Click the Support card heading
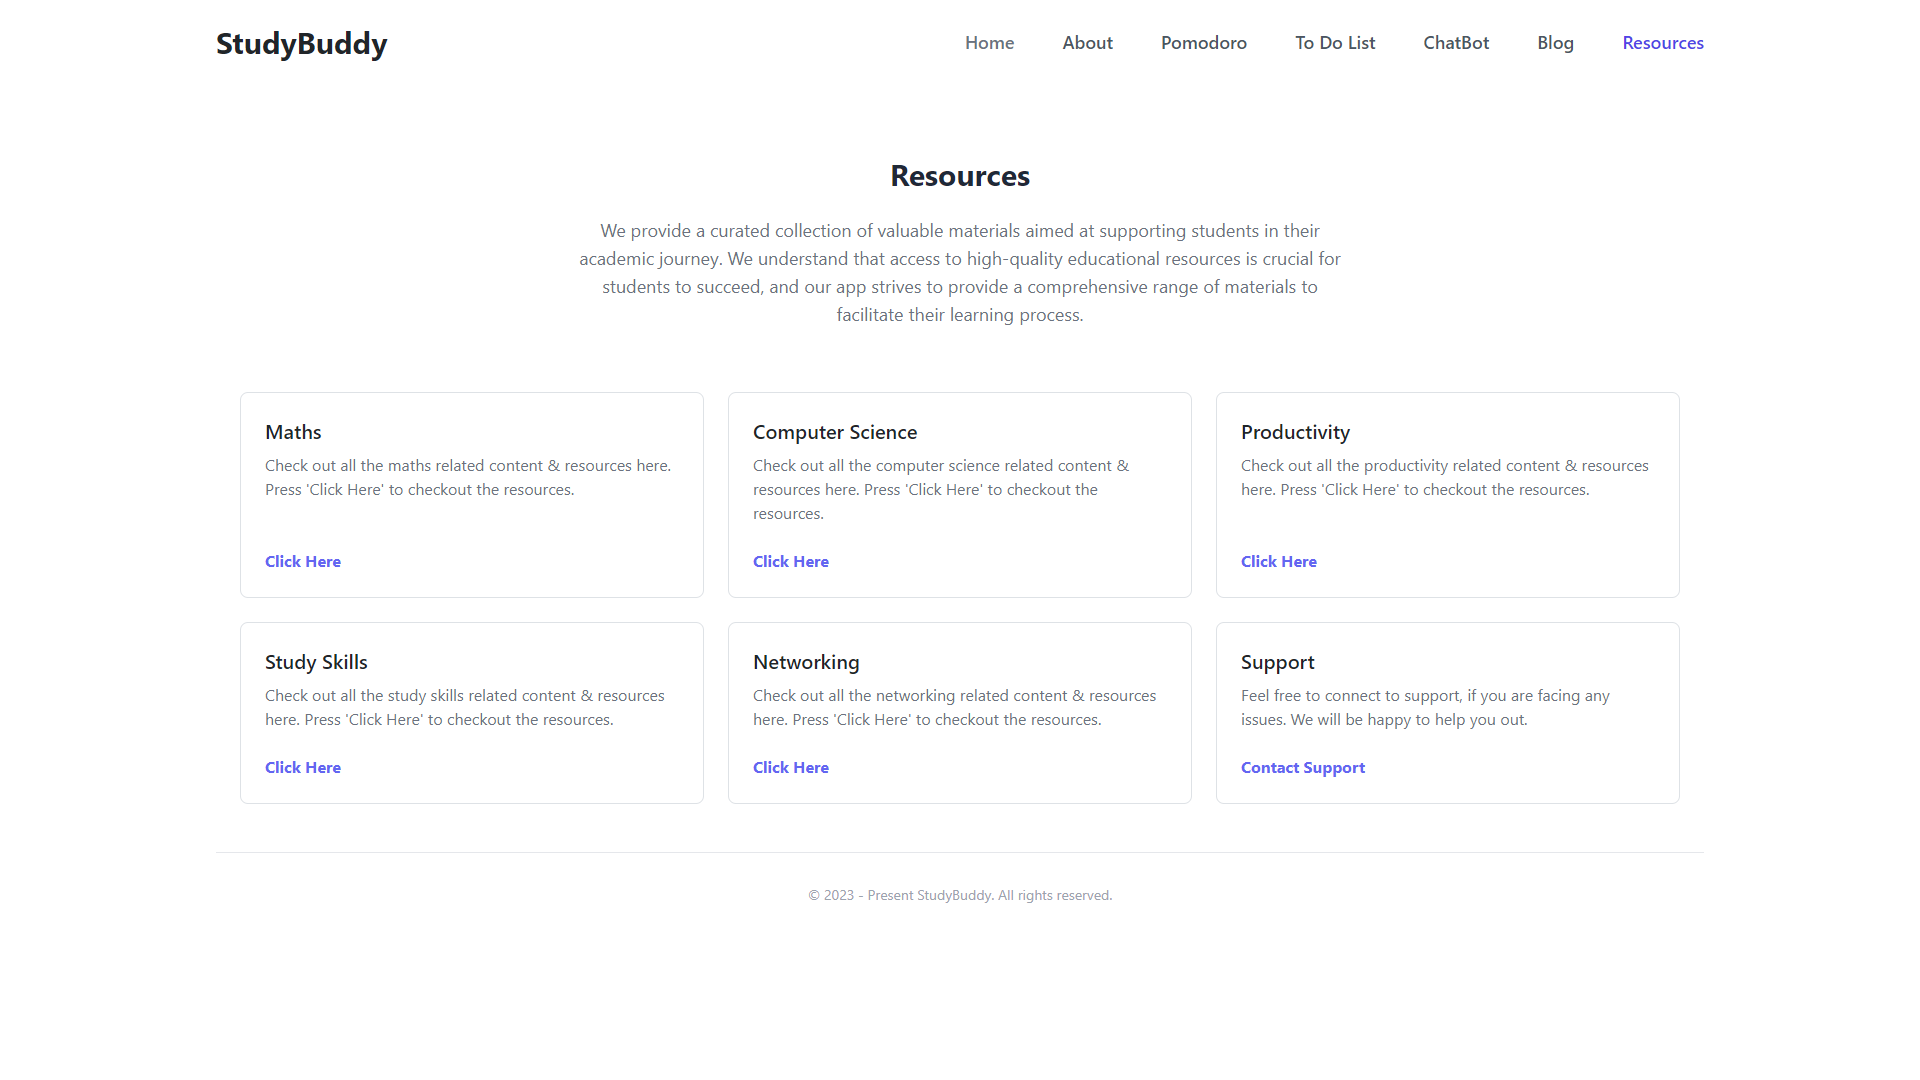 click(x=1277, y=662)
